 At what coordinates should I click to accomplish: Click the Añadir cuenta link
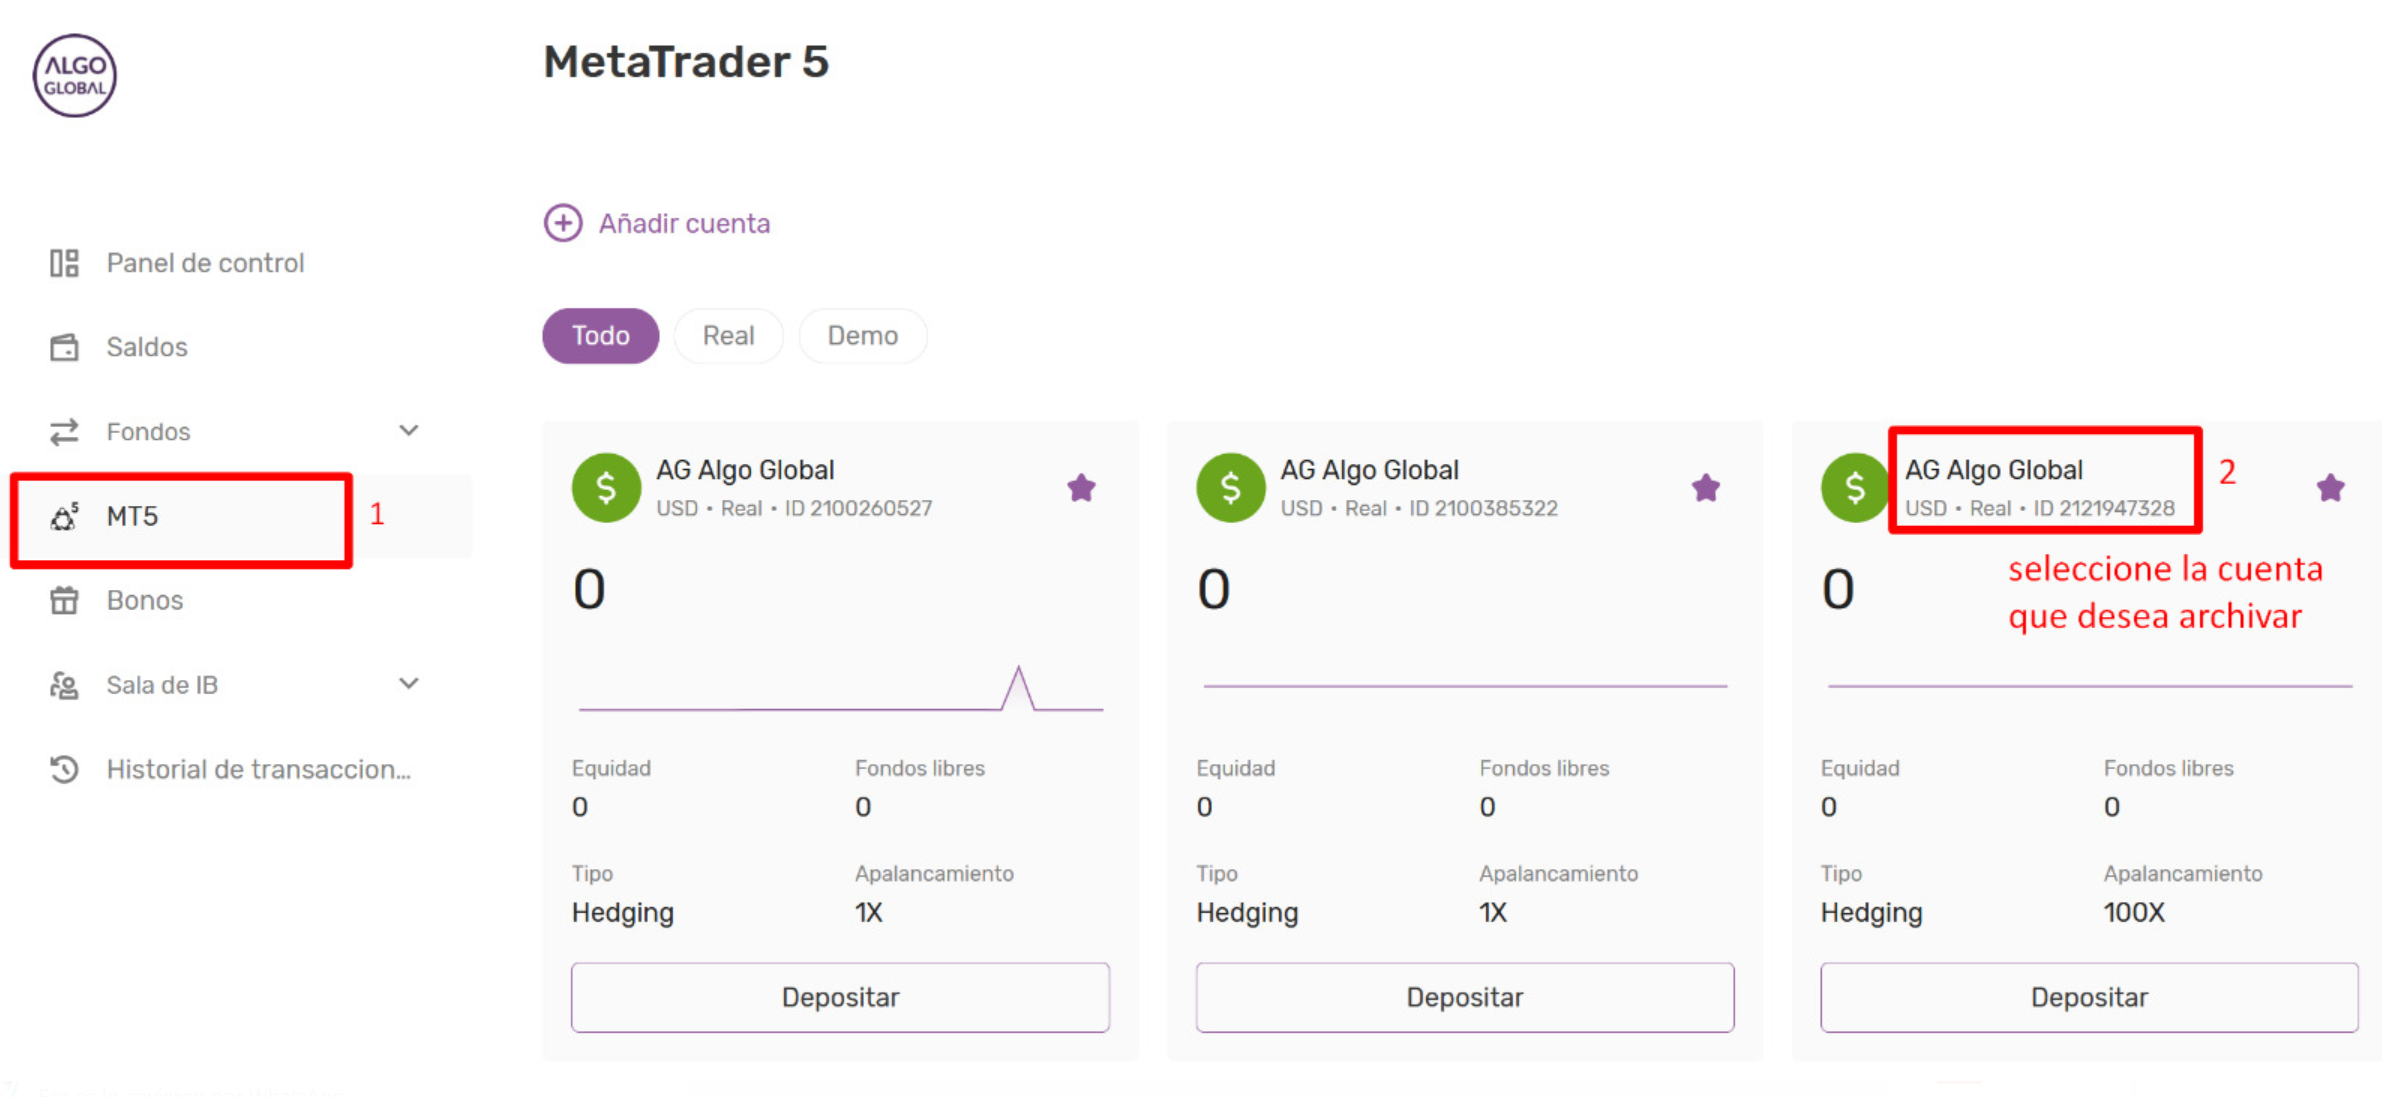pyautogui.click(x=684, y=223)
